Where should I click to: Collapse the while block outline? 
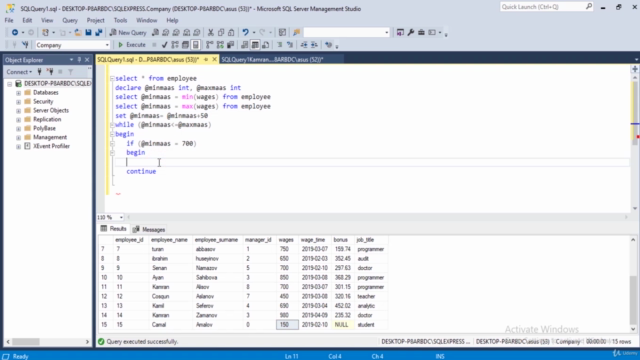[x=112, y=124]
